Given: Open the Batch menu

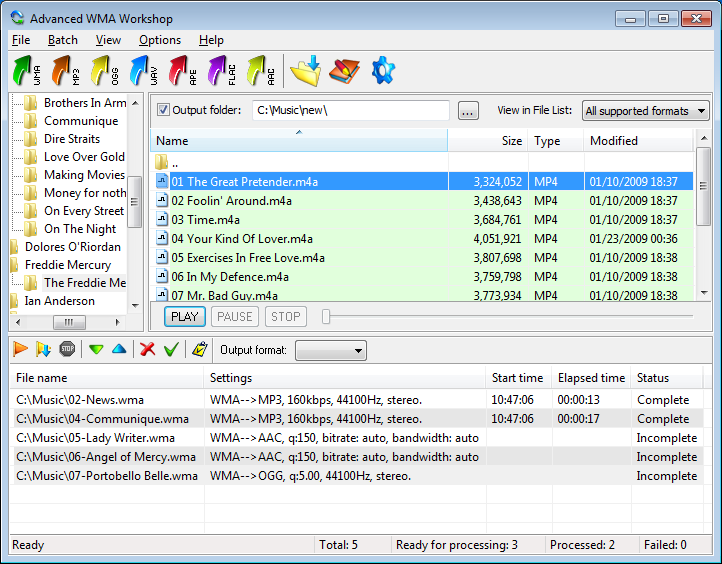Looking at the screenshot, I should point(62,40).
